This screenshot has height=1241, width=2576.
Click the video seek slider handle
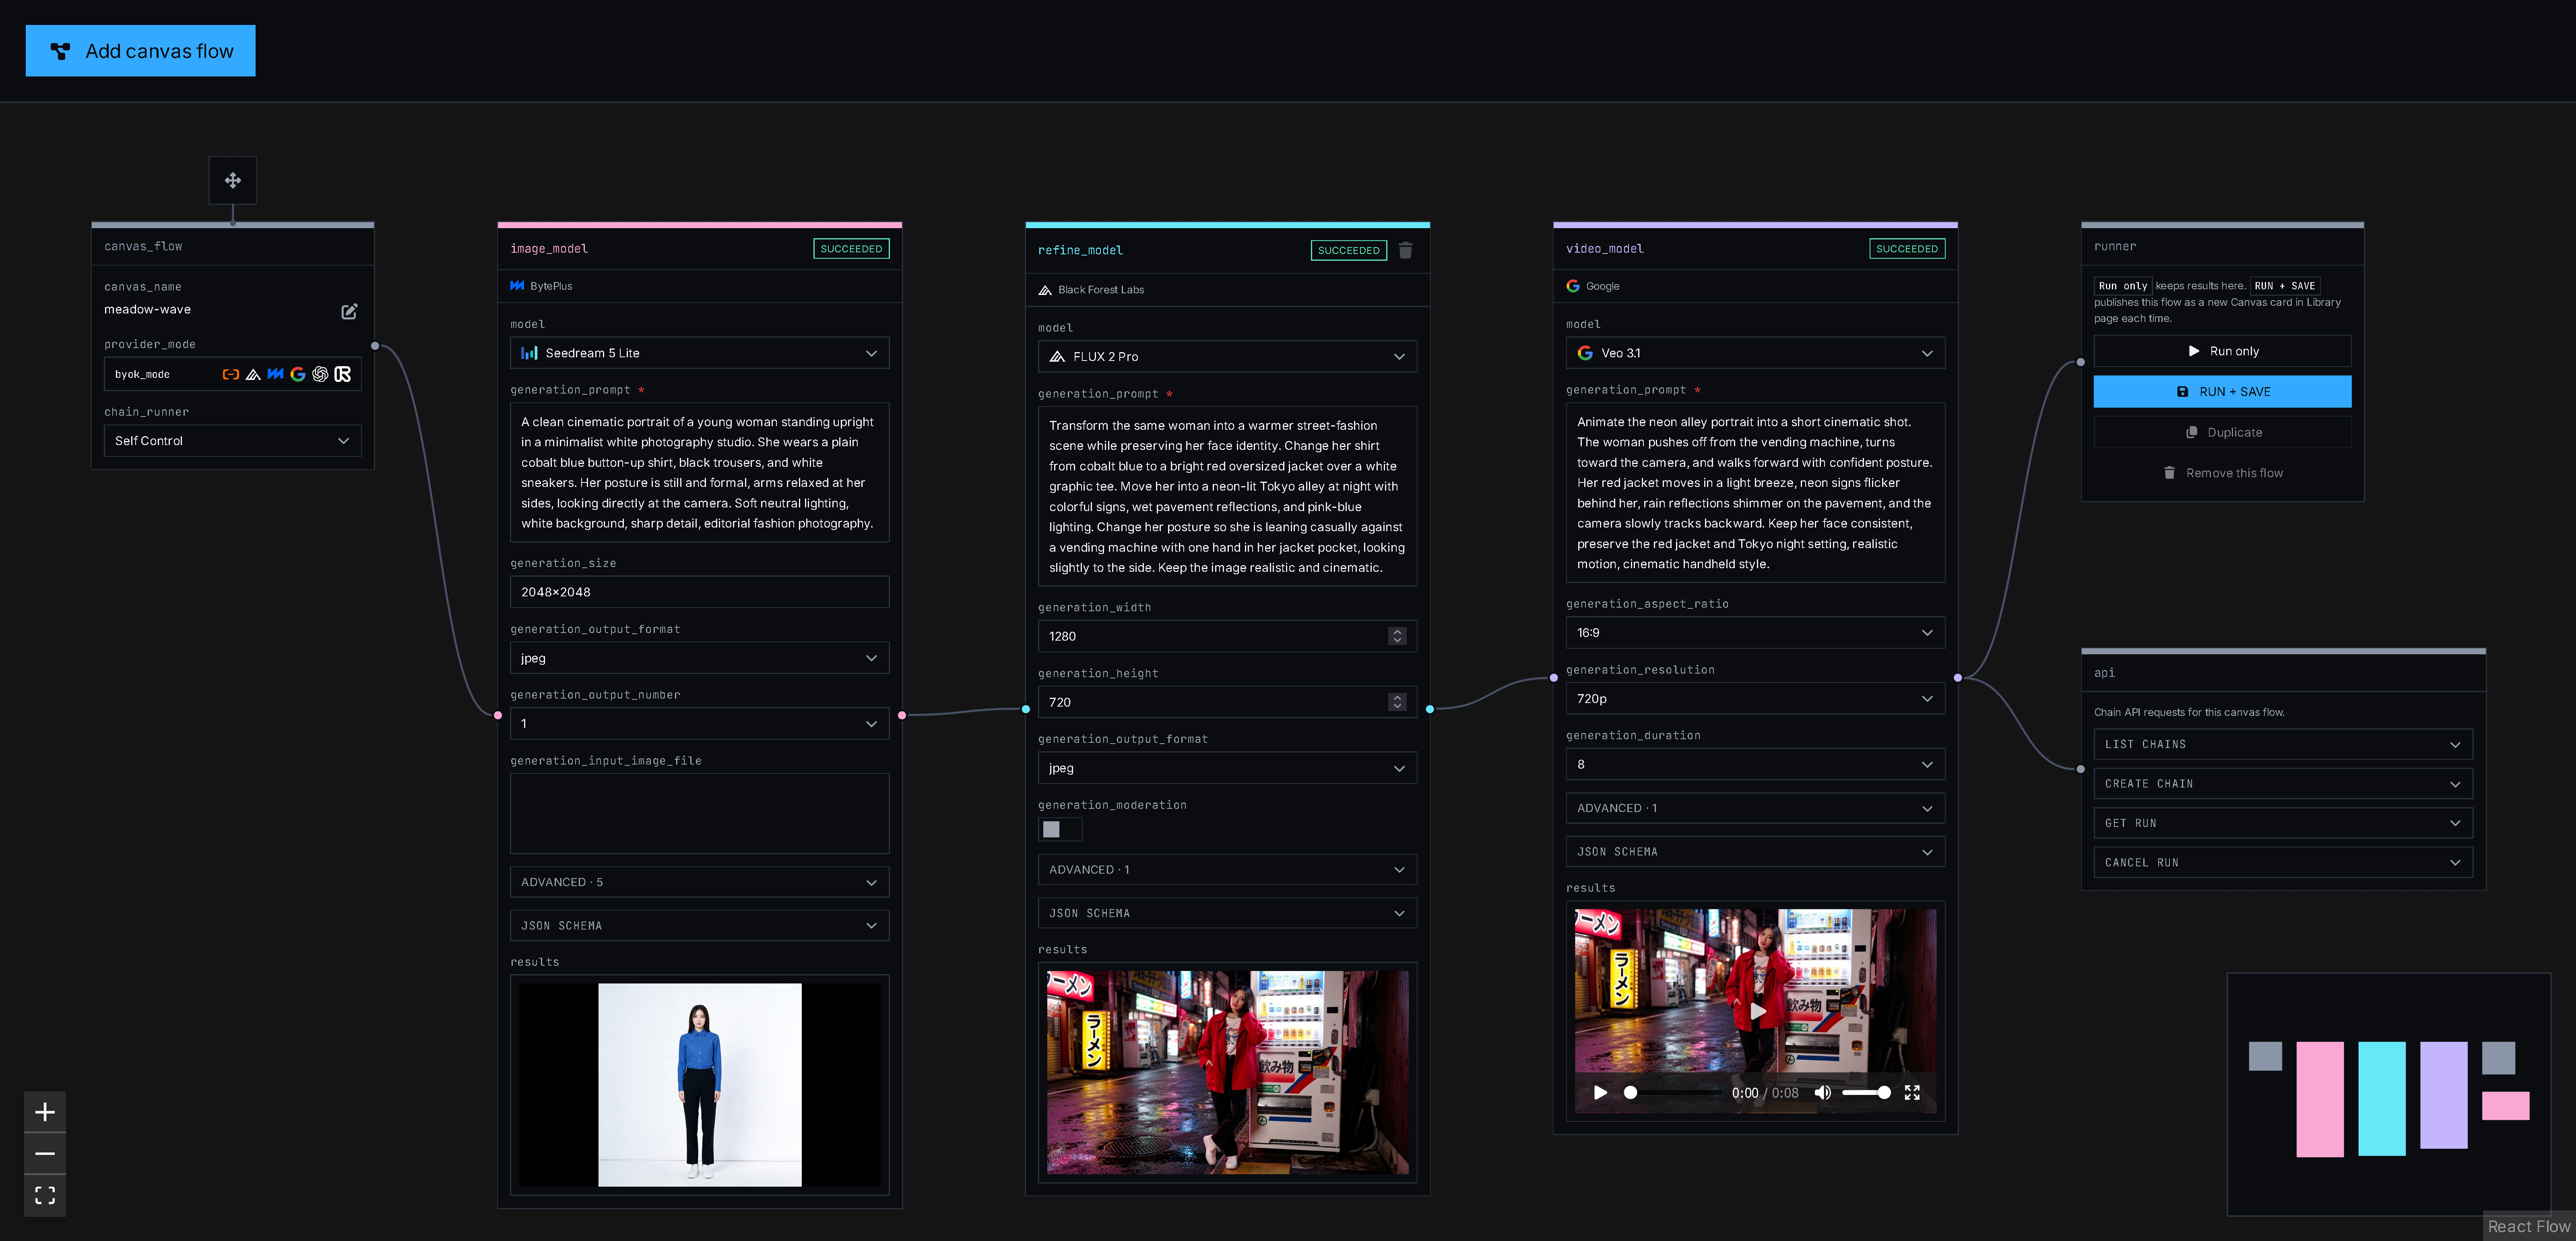coord(1630,1093)
